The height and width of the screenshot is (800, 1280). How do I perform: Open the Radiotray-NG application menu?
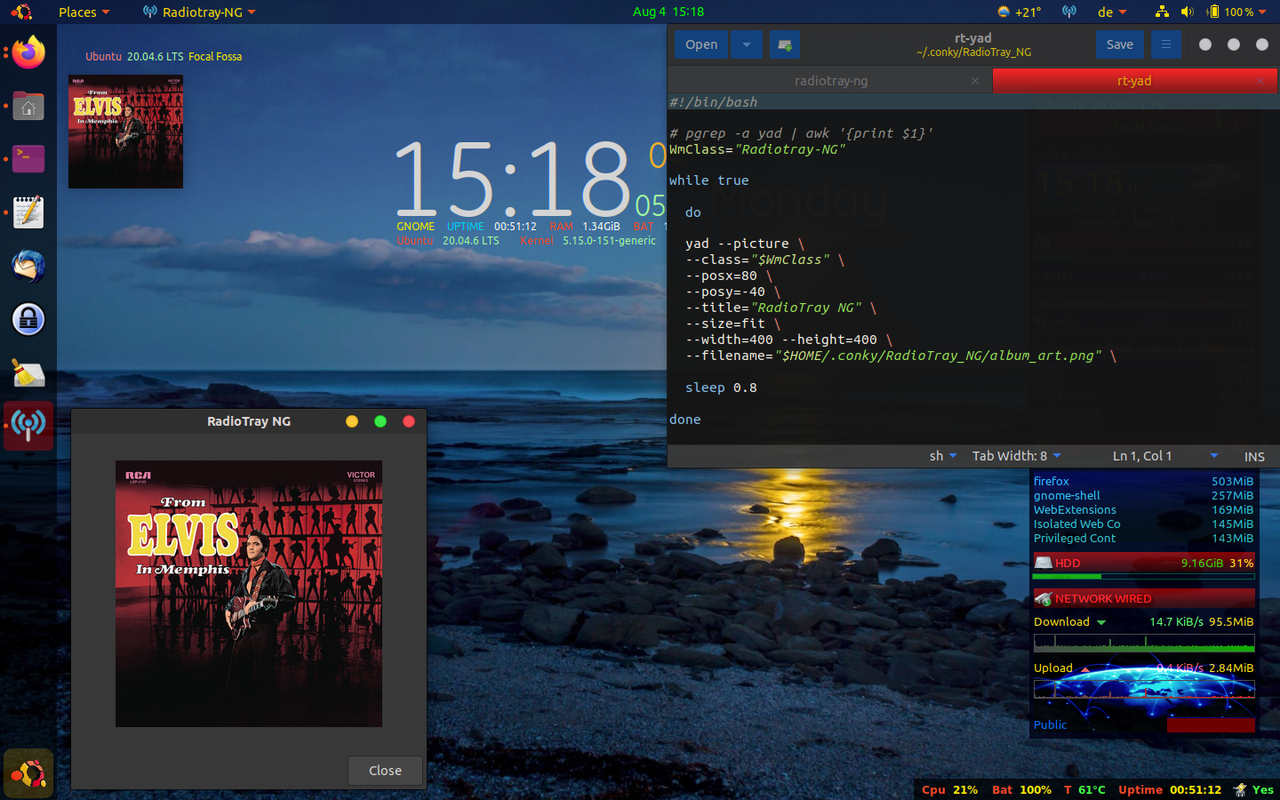(x=200, y=12)
